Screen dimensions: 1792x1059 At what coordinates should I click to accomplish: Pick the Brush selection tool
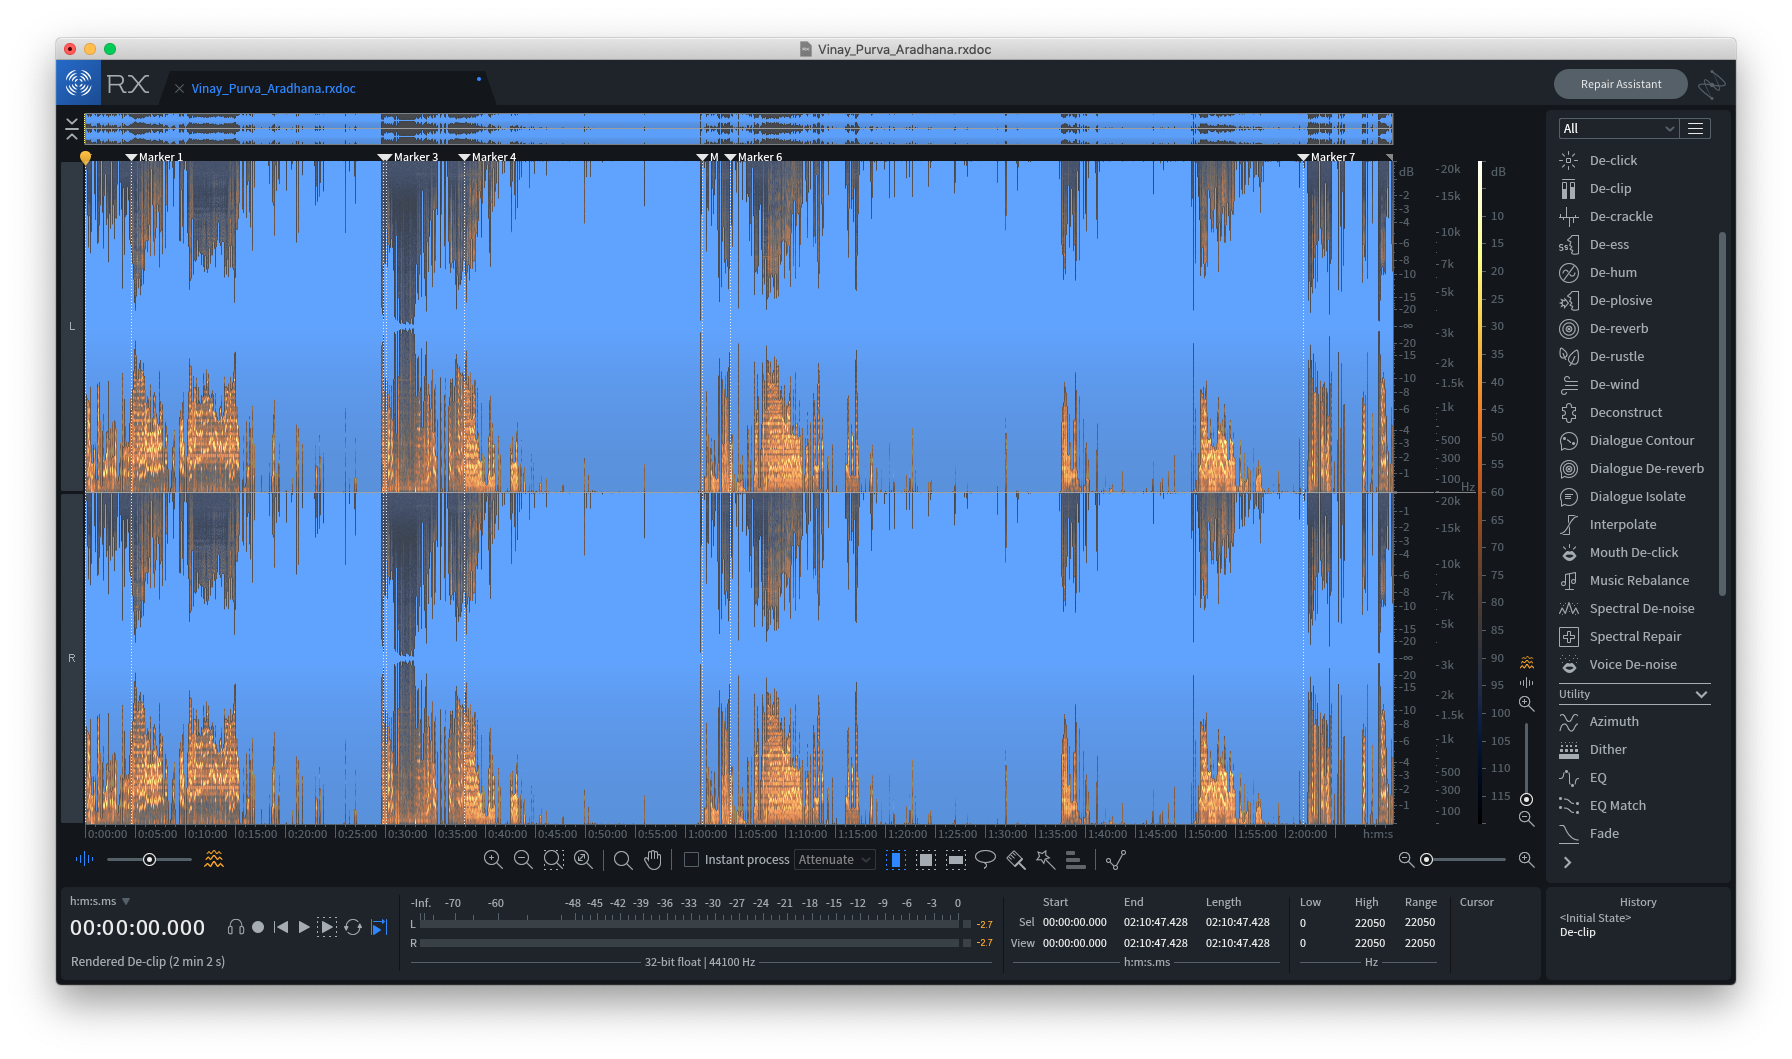click(1015, 859)
